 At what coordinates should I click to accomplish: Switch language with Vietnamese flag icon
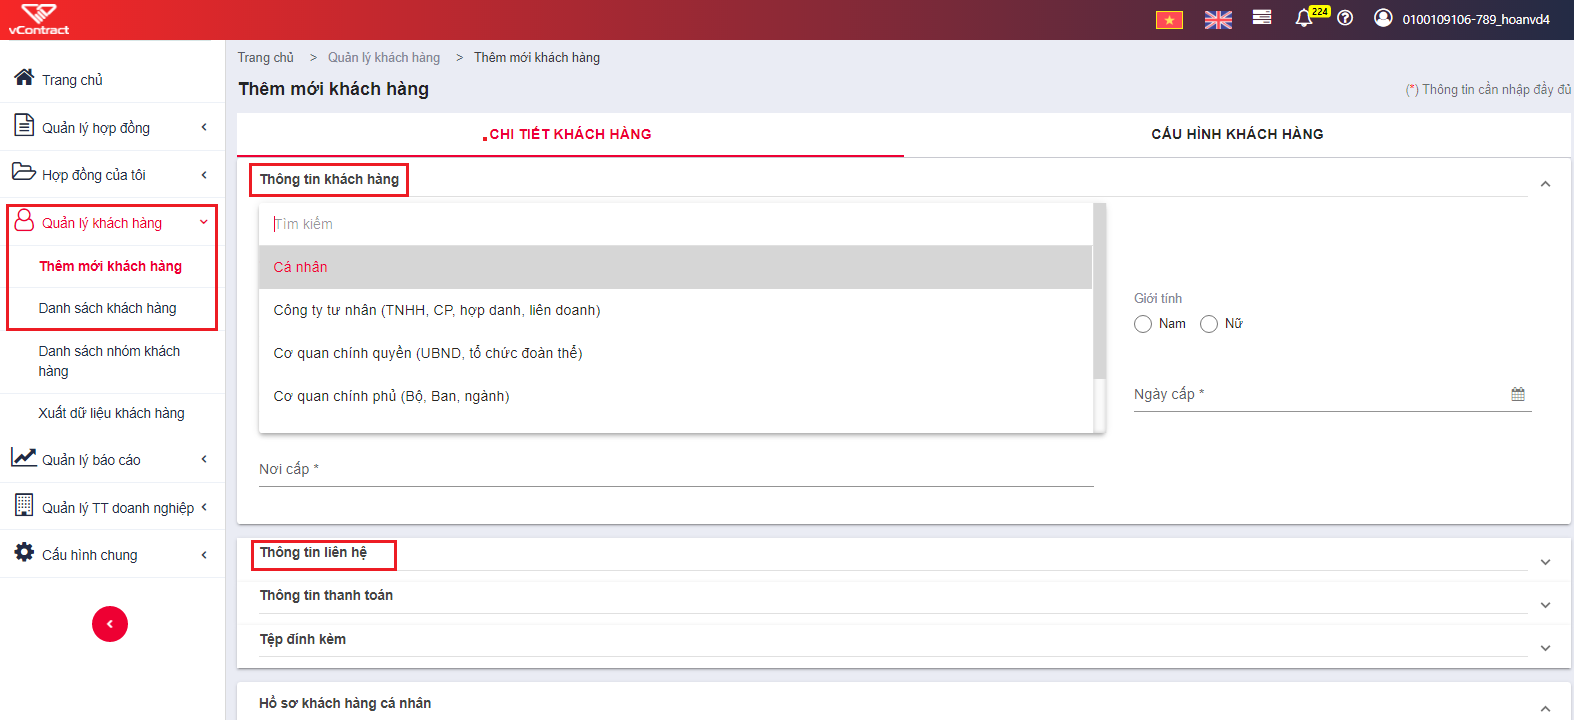coord(1169,20)
